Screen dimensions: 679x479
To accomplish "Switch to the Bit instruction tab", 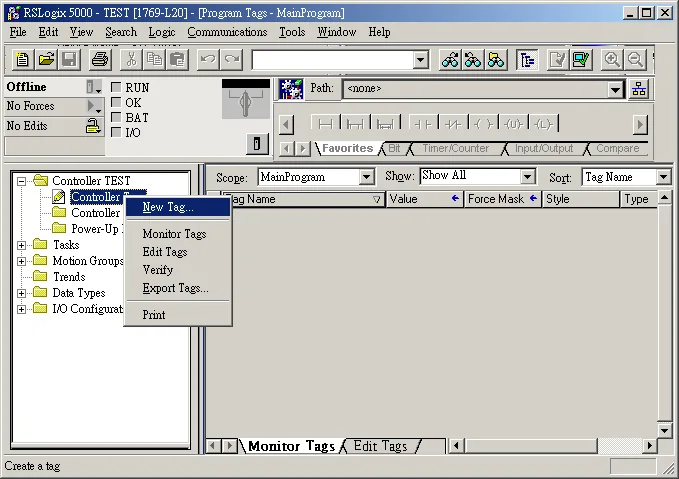I will click(x=394, y=149).
